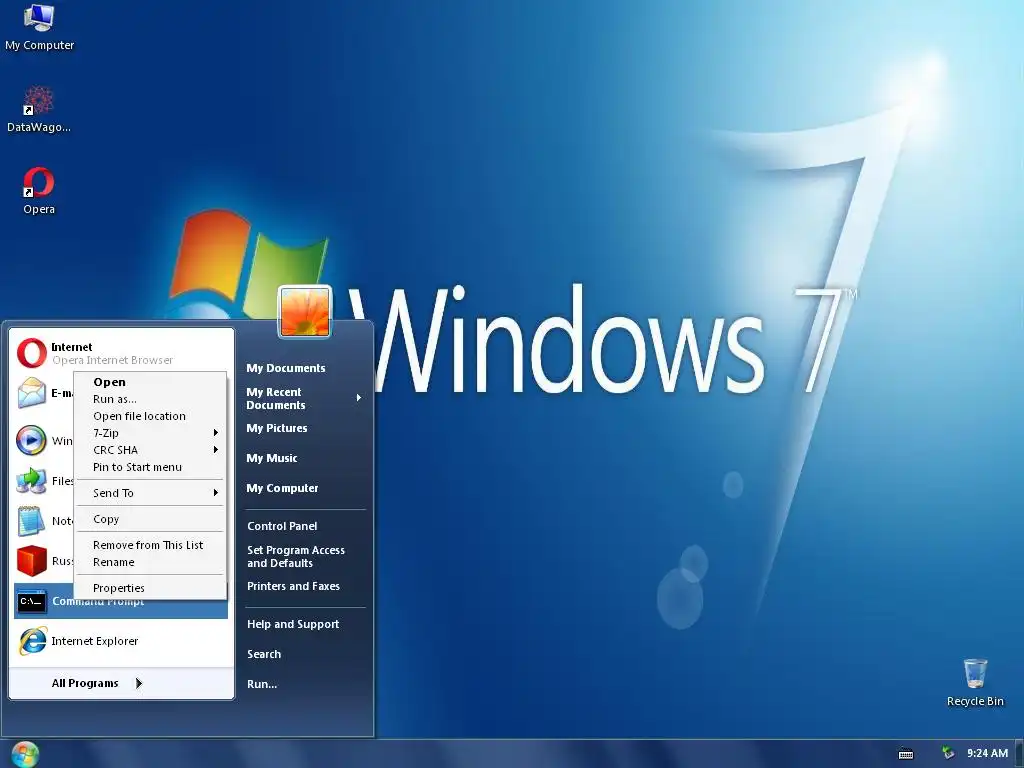
Task: Open My Music from Start menu
Action: [x=272, y=458]
